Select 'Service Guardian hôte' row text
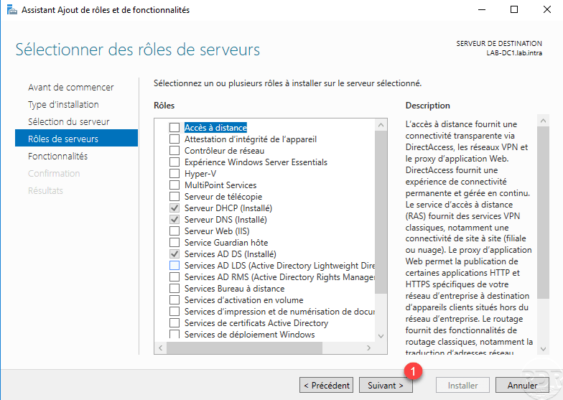 tap(226, 242)
